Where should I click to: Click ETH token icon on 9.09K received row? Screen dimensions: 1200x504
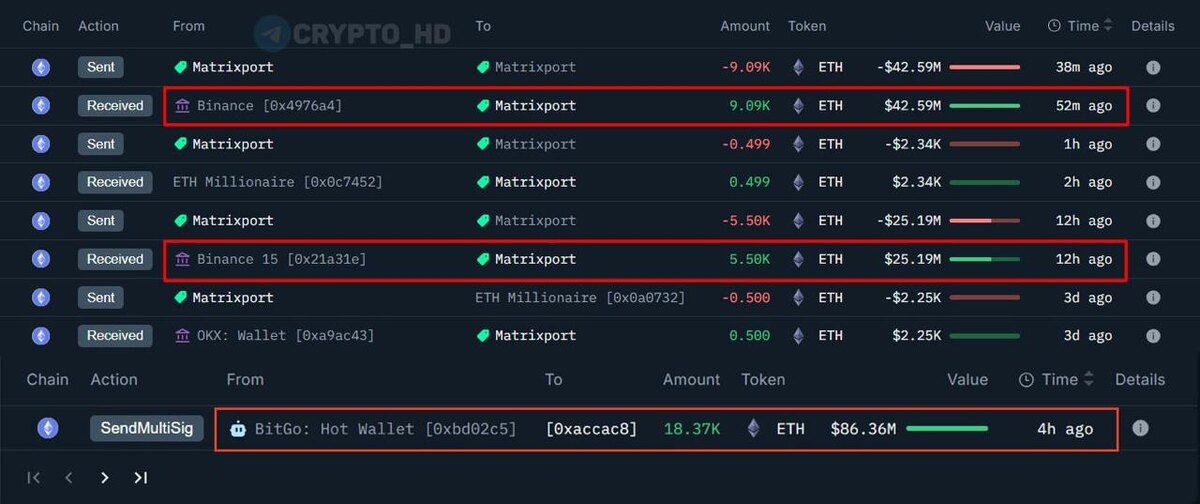[798, 105]
